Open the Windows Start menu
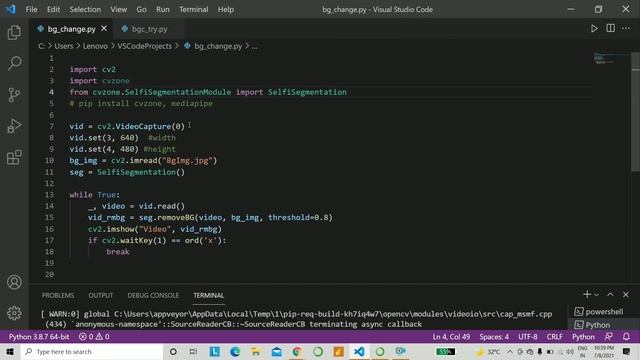The image size is (640, 360). pos(10,351)
